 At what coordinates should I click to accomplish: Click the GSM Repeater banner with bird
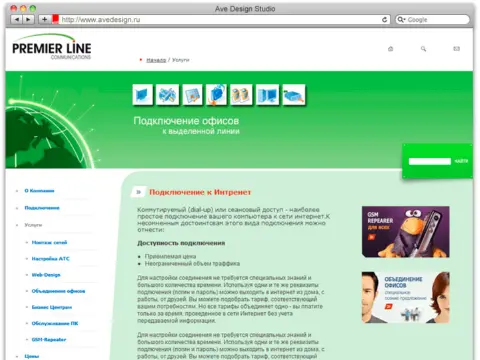point(406,232)
